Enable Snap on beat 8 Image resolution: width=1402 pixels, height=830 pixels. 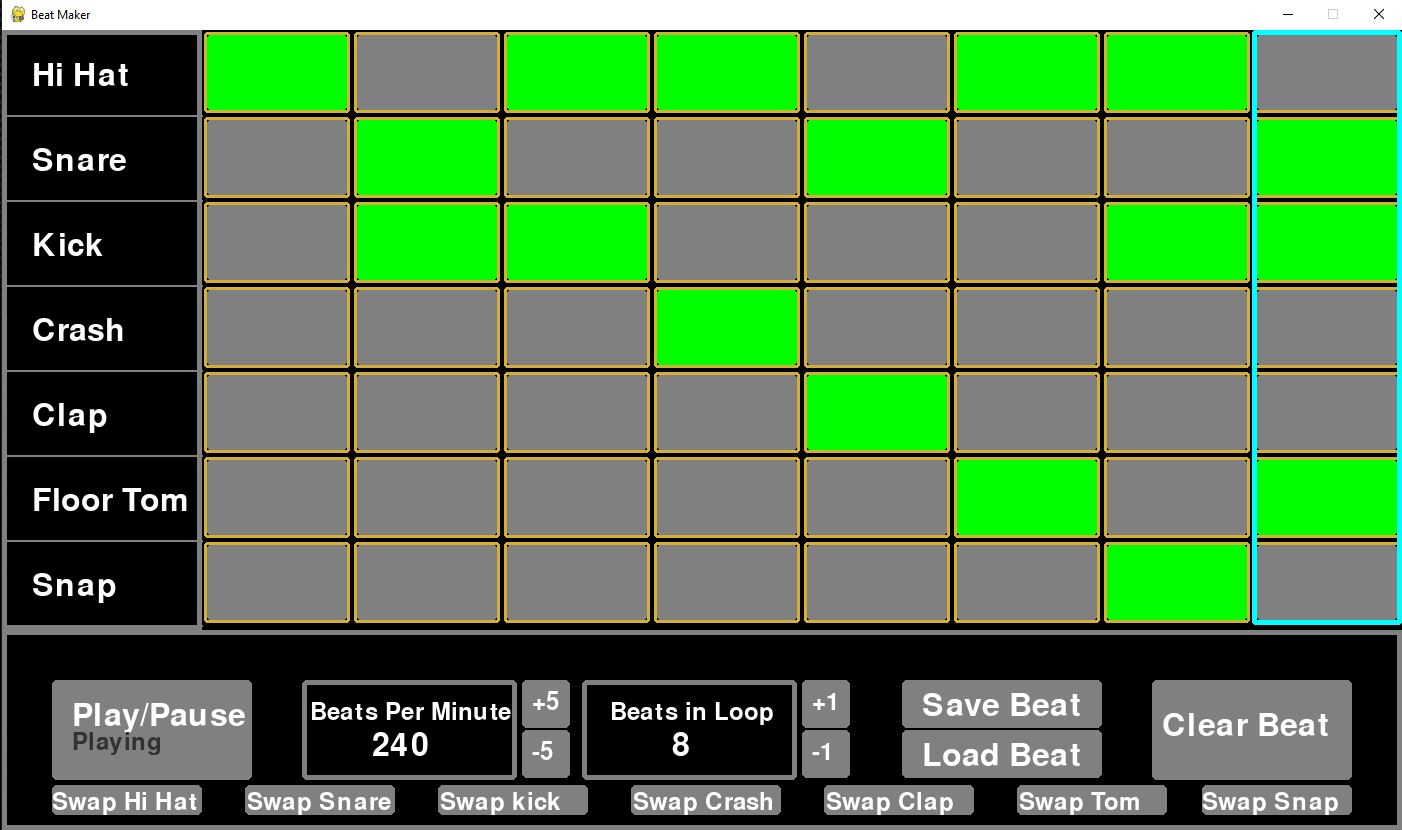1327,583
